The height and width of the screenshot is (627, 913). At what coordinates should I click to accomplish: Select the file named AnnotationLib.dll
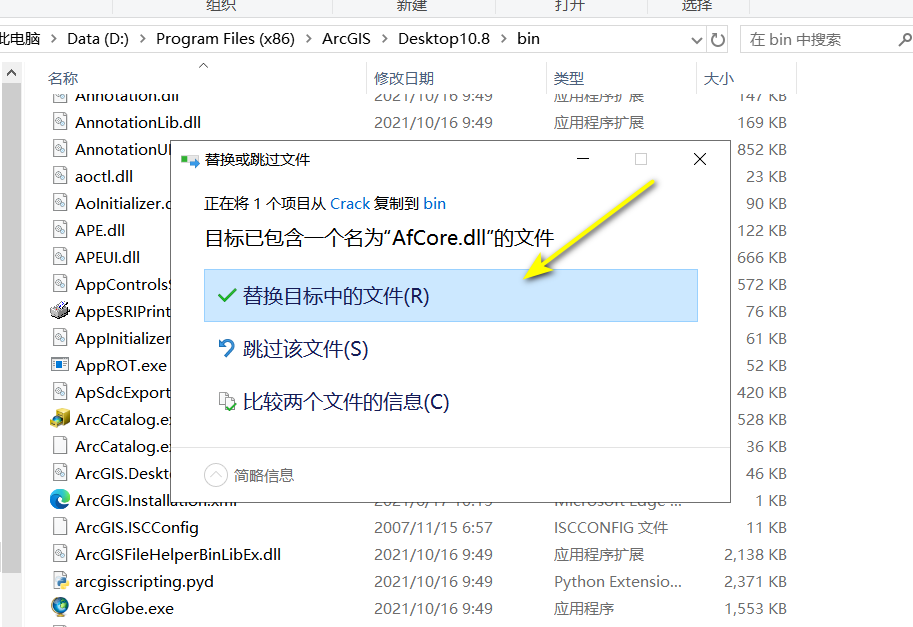point(138,122)
